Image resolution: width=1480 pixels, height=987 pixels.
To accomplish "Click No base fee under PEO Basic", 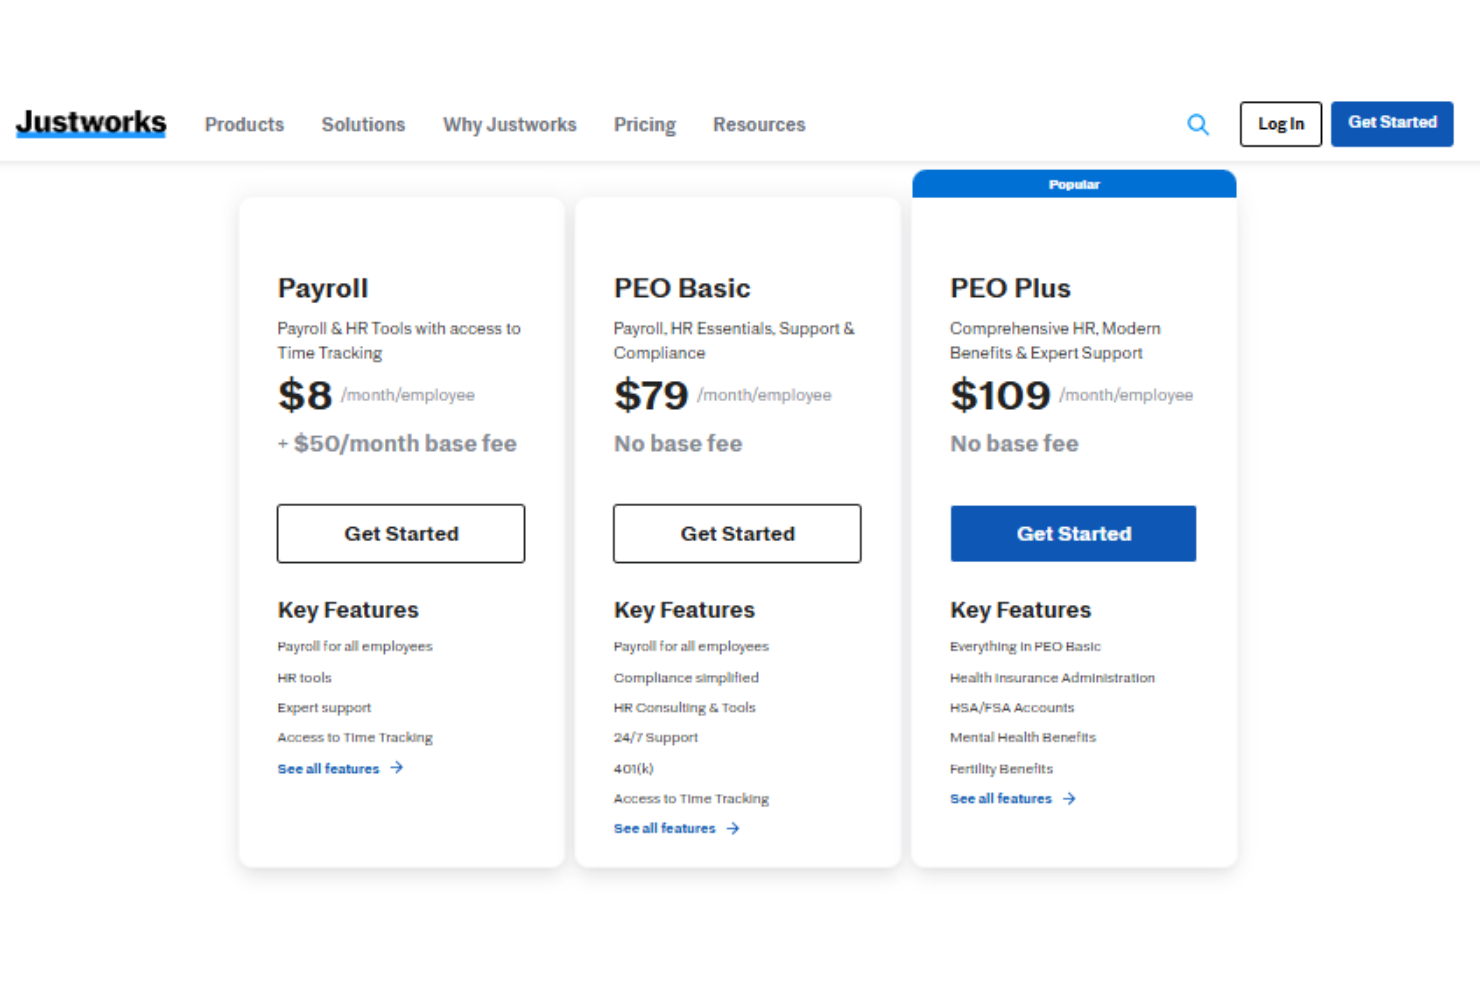I will (678, 443).
